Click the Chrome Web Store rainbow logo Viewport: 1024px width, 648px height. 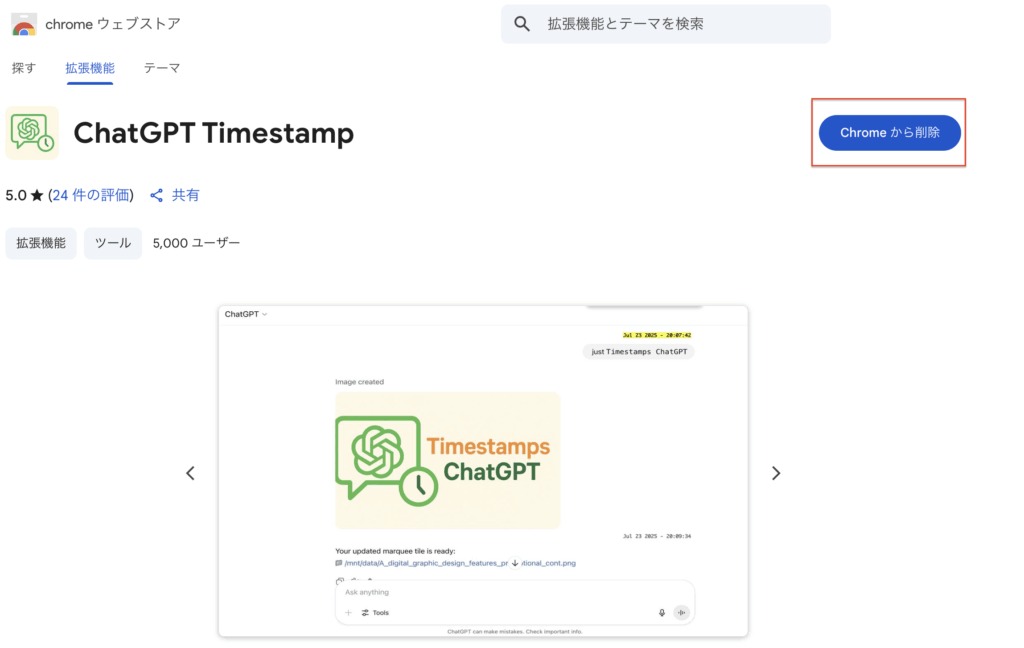[x=24, y=24]
